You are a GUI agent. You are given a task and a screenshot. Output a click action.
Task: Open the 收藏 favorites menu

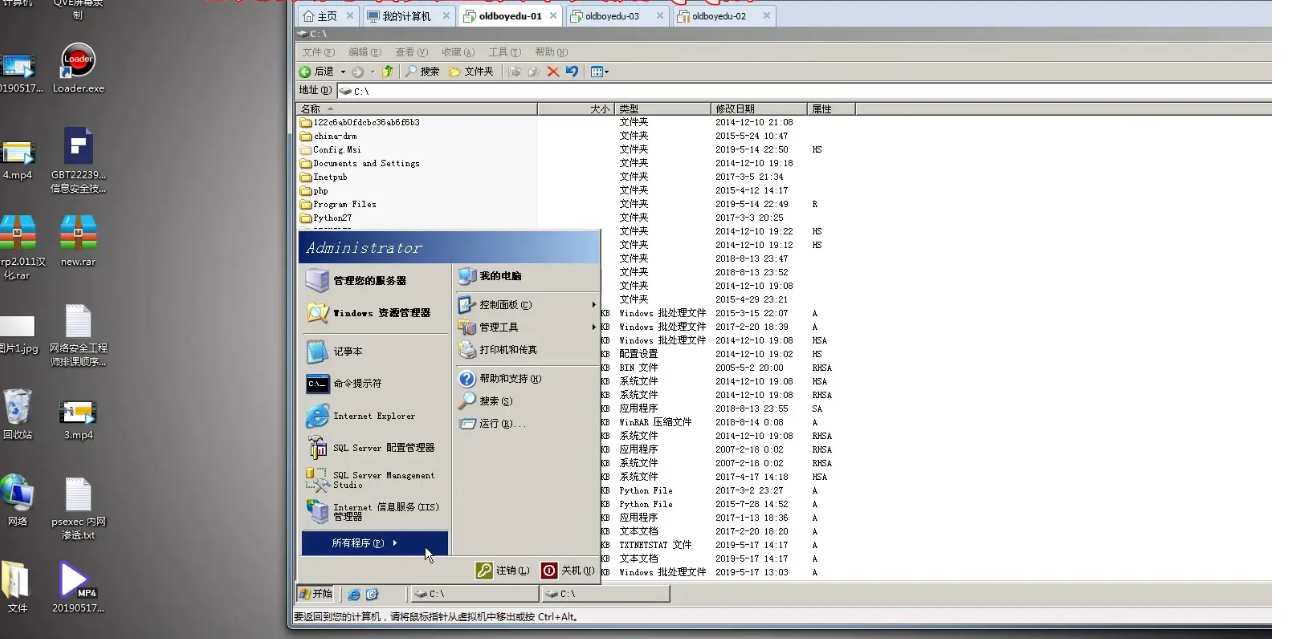(x=458, y=52)
